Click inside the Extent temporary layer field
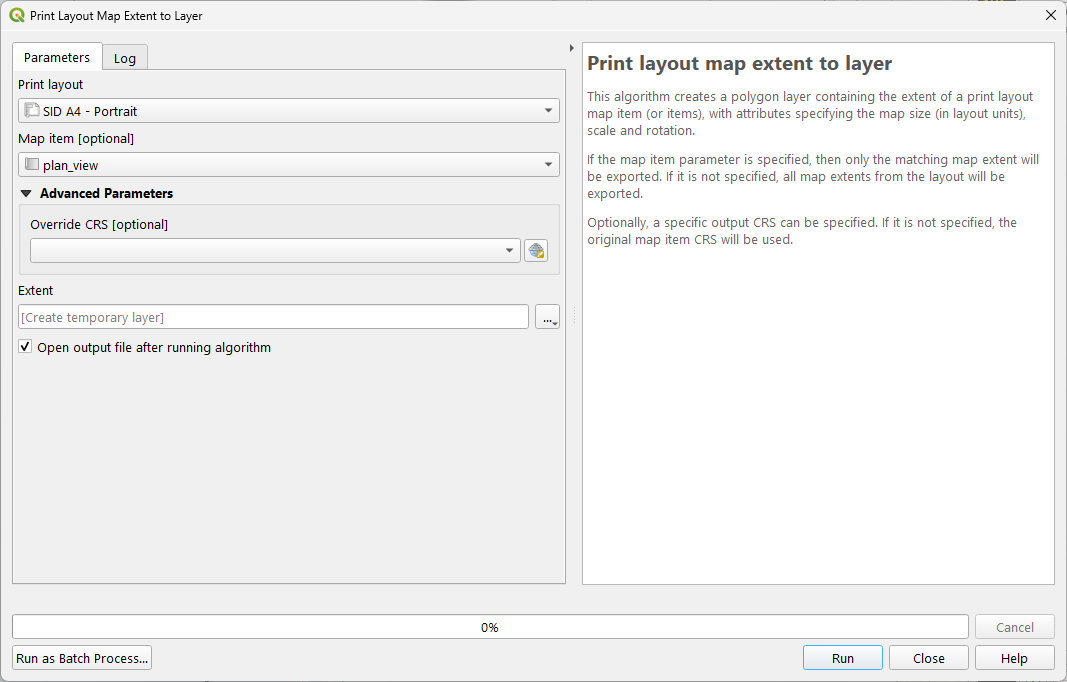 tap(273, 316)
